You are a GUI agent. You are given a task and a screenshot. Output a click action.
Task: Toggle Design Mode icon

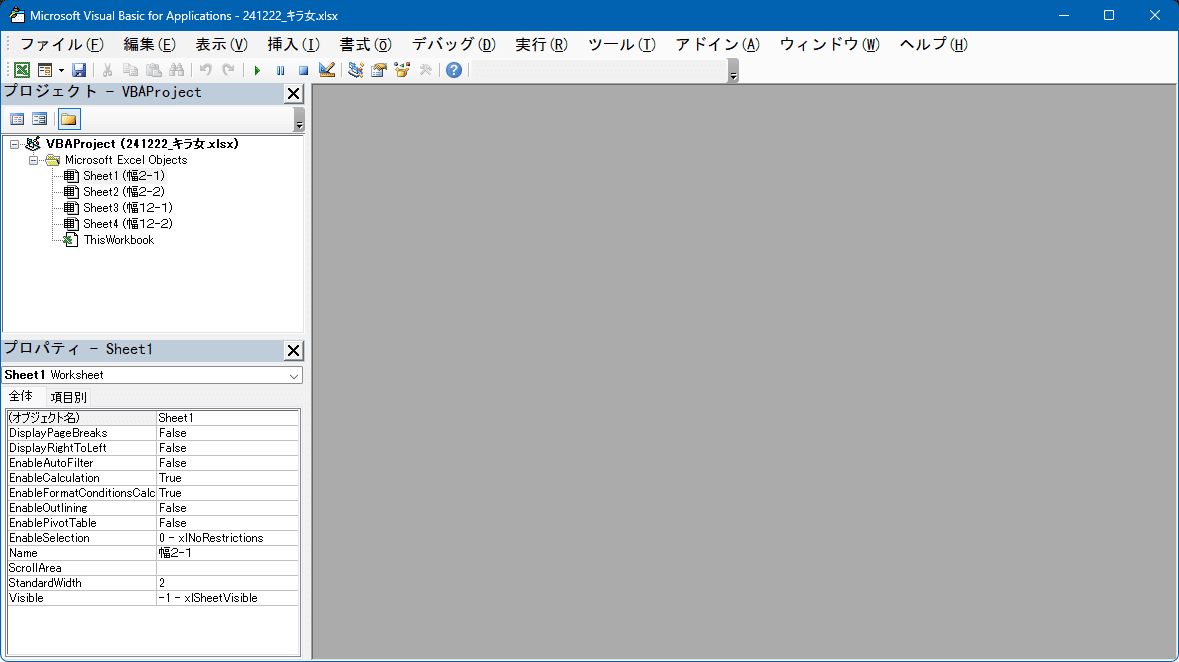click(326, 70)
